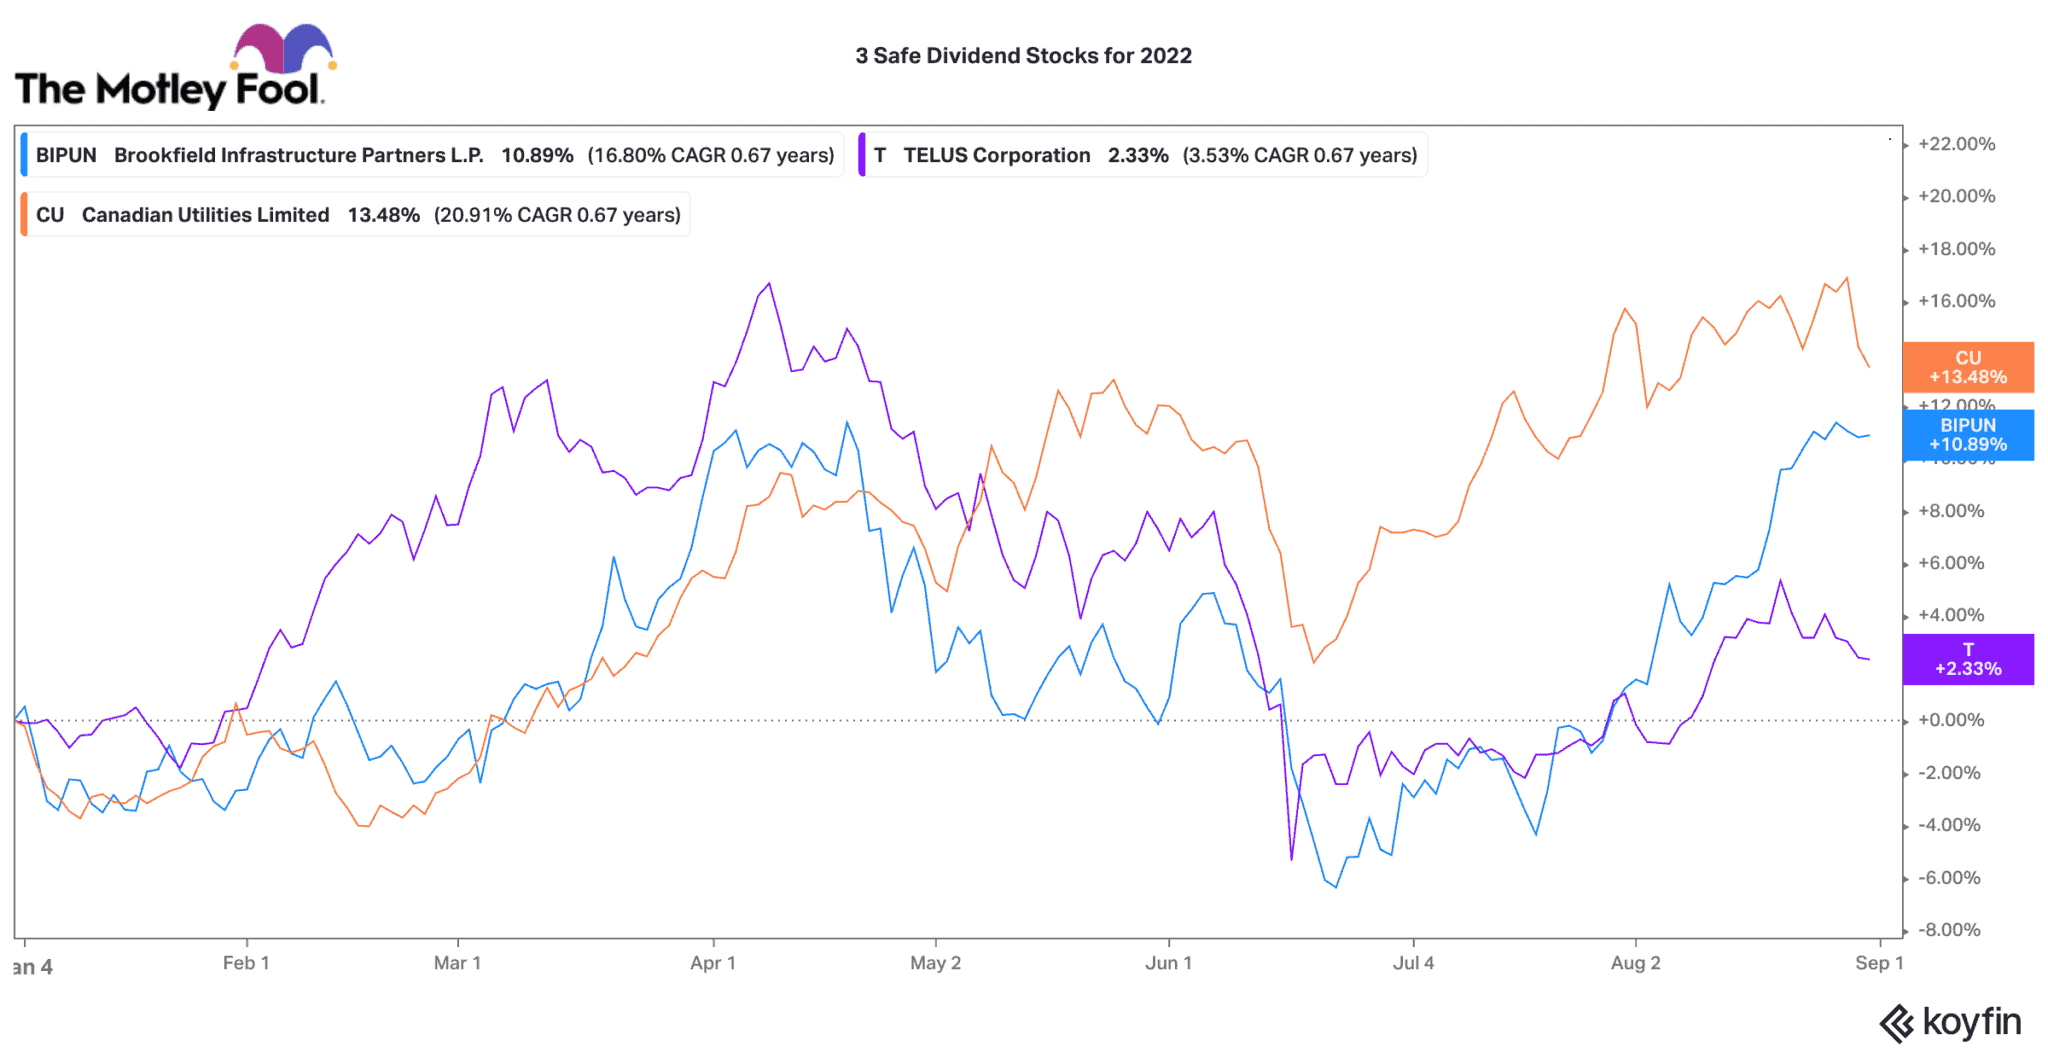Click '(20.91% CAGR 0.67 years)' text
This screenshot has width=2048, height=1058.
(x=557, y=215)
